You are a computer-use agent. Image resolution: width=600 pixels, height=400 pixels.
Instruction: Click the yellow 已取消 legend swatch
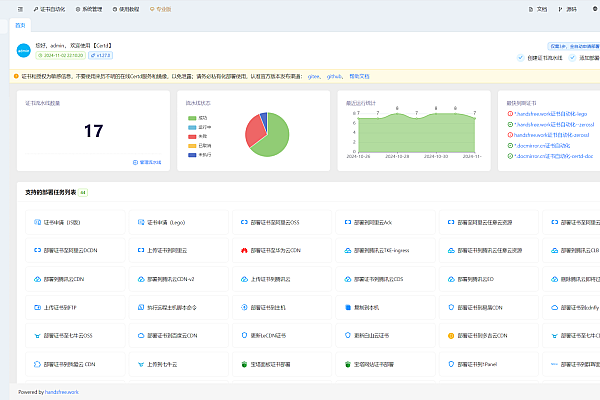pos(192,145)
